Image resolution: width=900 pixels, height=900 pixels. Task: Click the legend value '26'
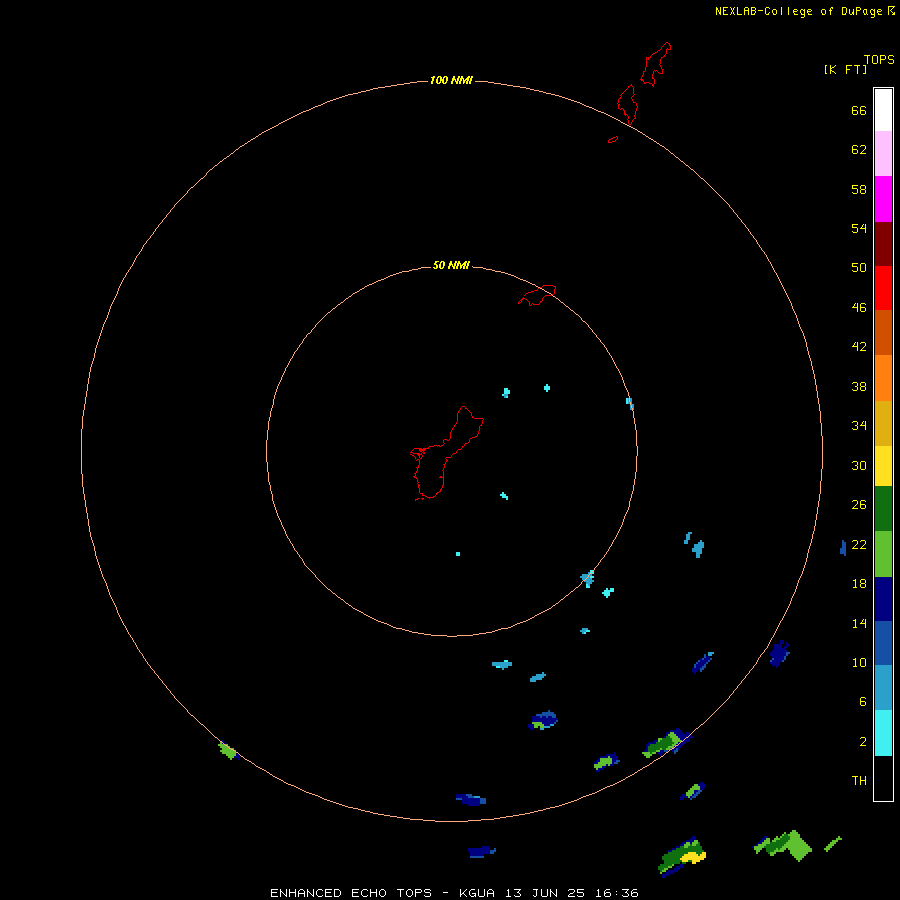859,505
